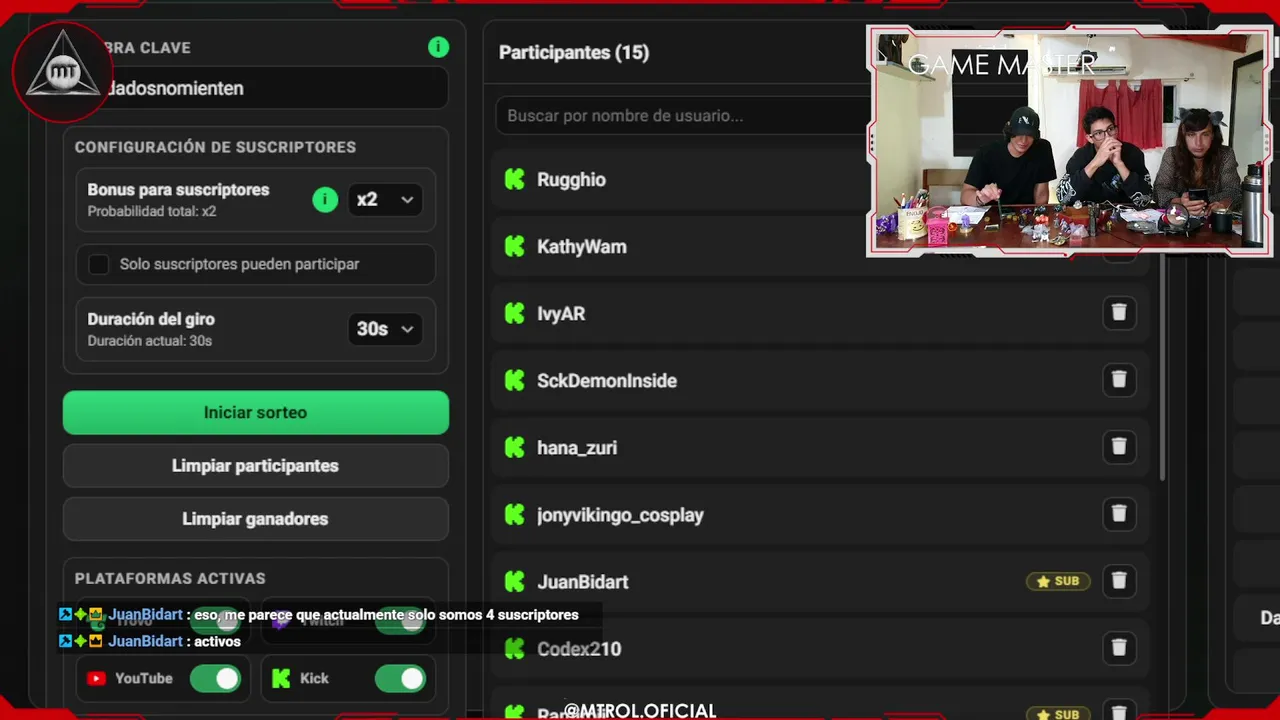This screenshot has height=720, width=1280.
Task: Click the Kick logo beside Codex210
Action: [x=514, y=648]
